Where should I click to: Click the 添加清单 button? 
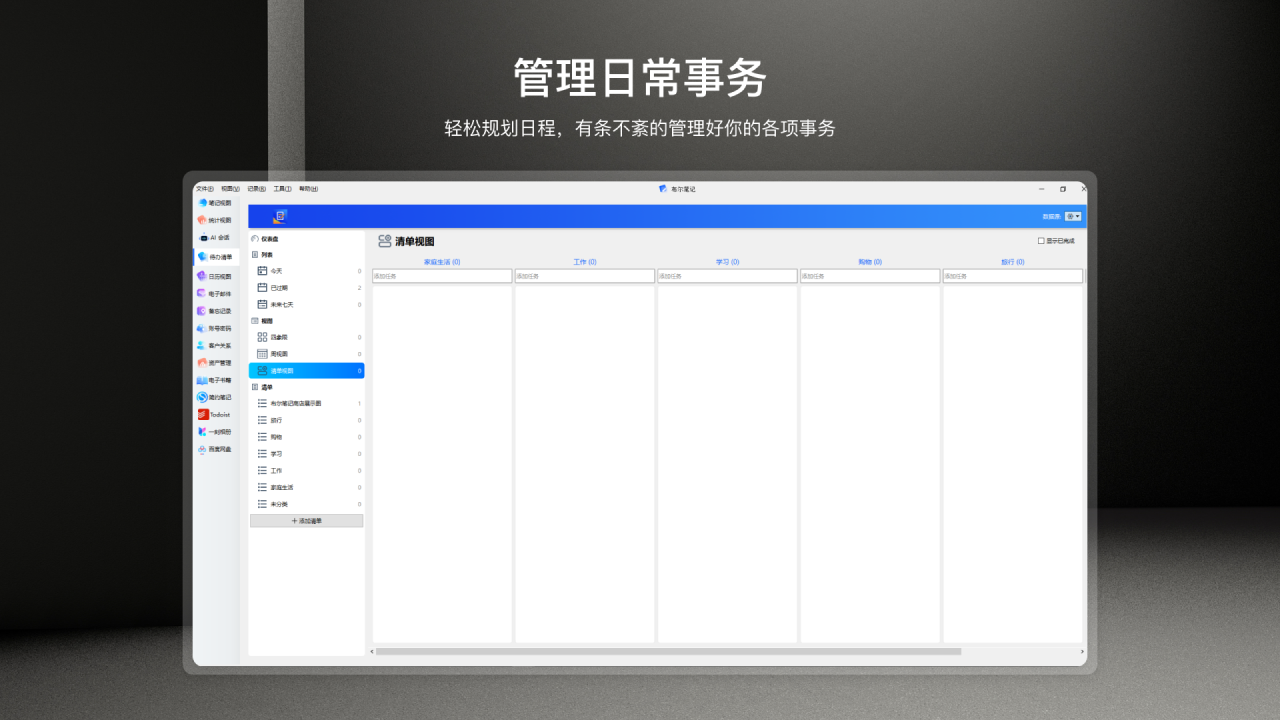pos(306,520)
